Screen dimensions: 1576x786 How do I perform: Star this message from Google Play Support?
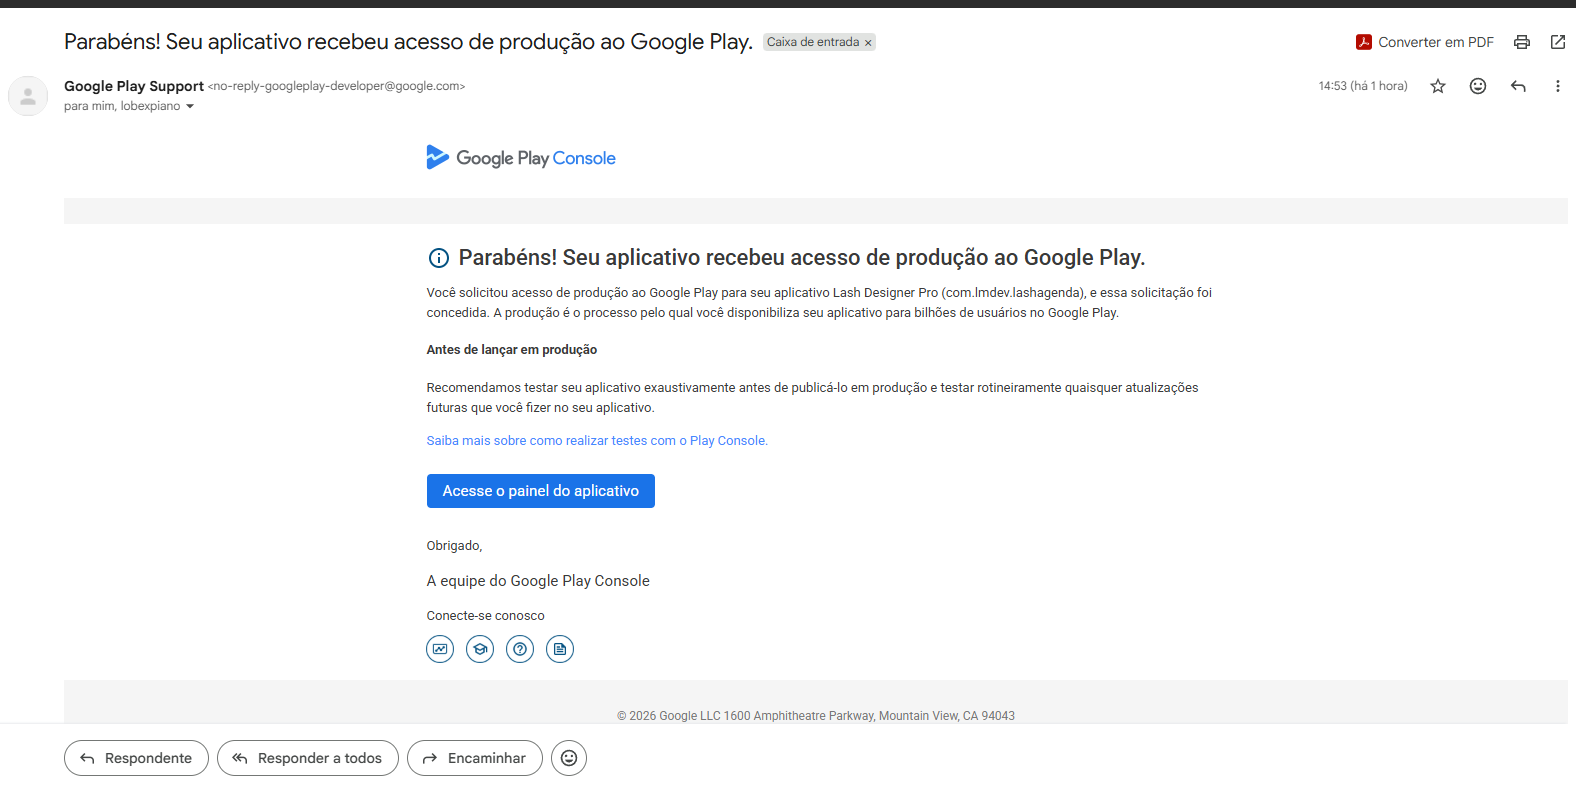pyautogui.click(x=1438, y=86)
